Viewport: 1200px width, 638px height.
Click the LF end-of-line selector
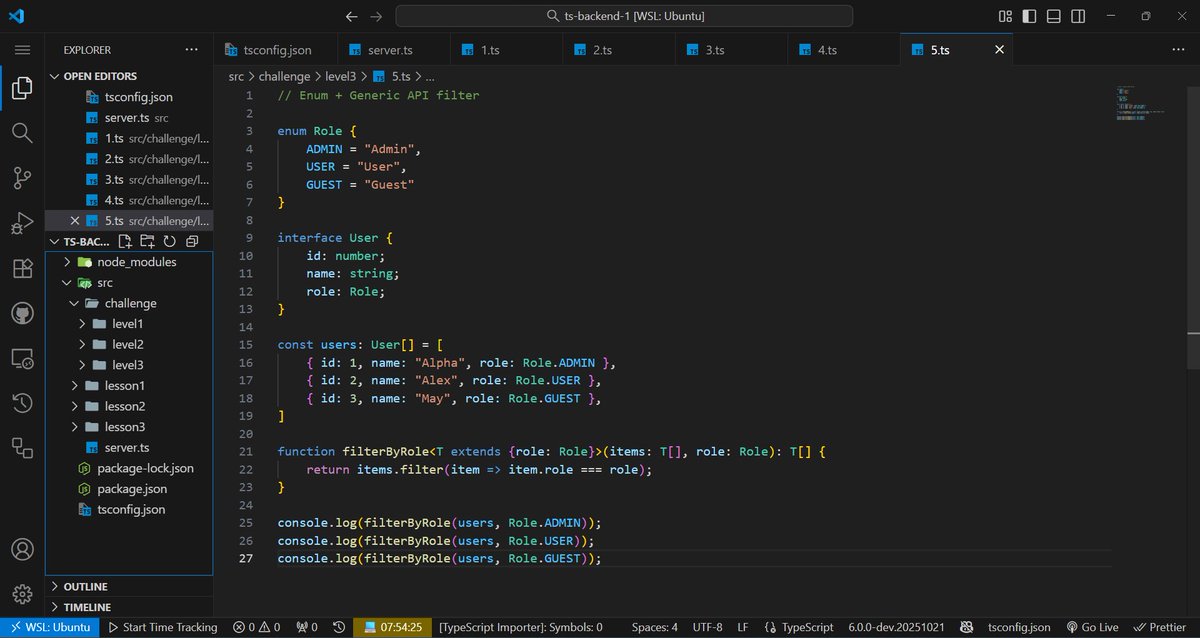(x=743, y=627)
